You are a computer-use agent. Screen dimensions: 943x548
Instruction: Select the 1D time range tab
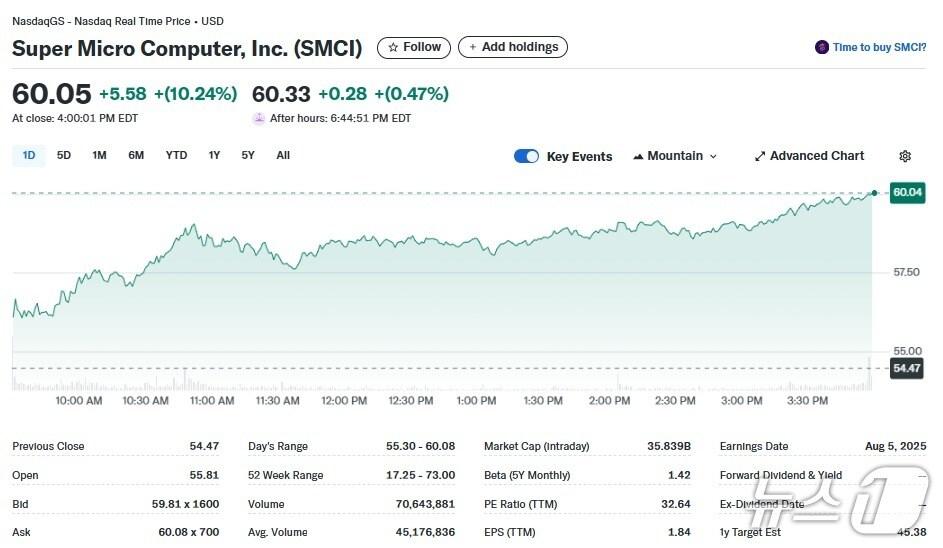point(29,155)
